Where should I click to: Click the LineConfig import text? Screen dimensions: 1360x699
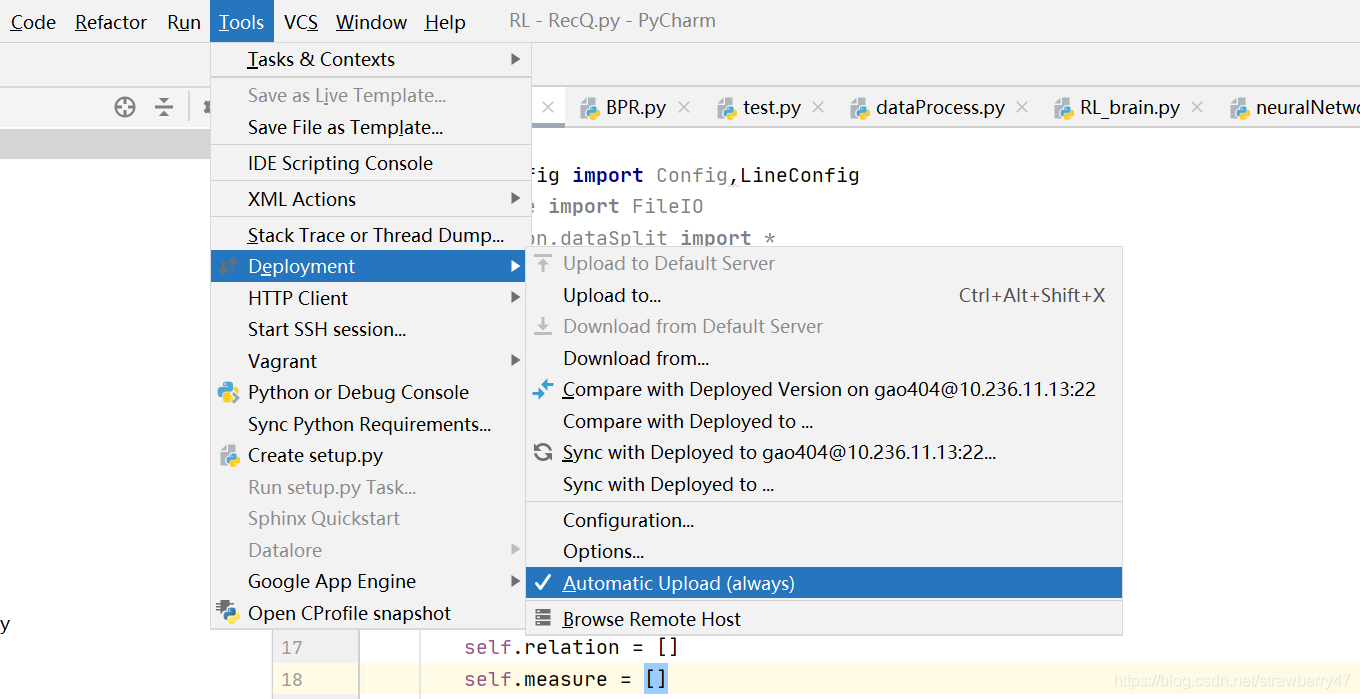point(799,175)
